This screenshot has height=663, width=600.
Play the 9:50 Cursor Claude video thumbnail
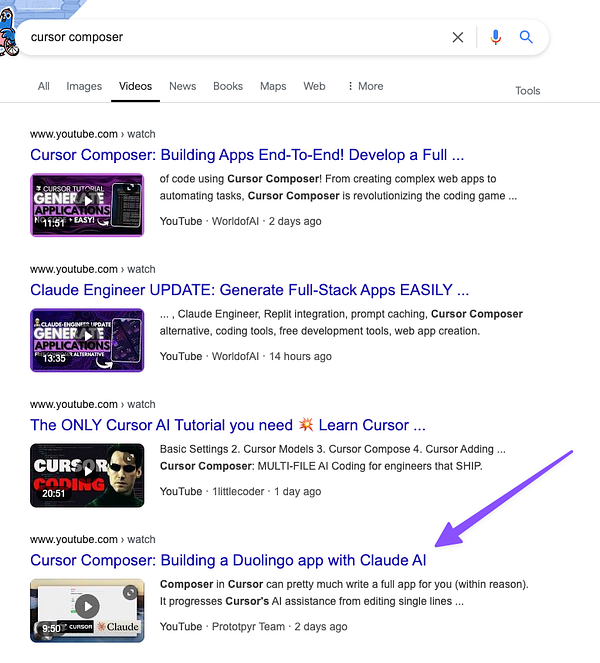(x=87, y=611)
